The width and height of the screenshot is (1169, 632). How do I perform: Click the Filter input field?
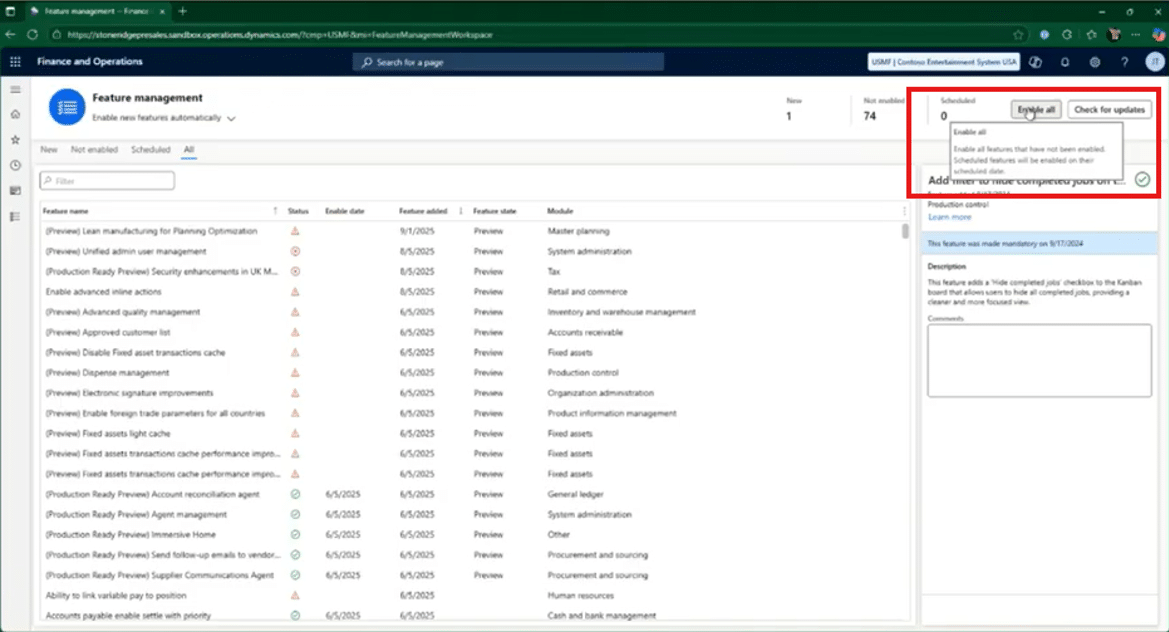pos(108,181)
